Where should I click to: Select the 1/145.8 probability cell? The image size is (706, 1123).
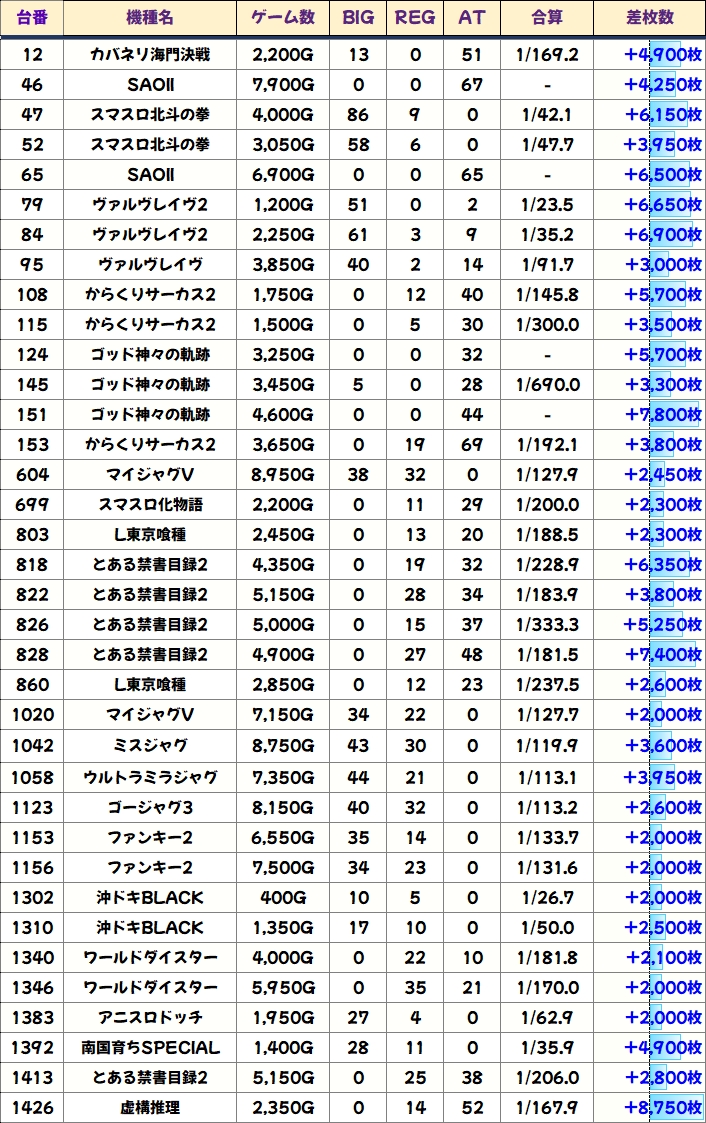click(547, 295)
